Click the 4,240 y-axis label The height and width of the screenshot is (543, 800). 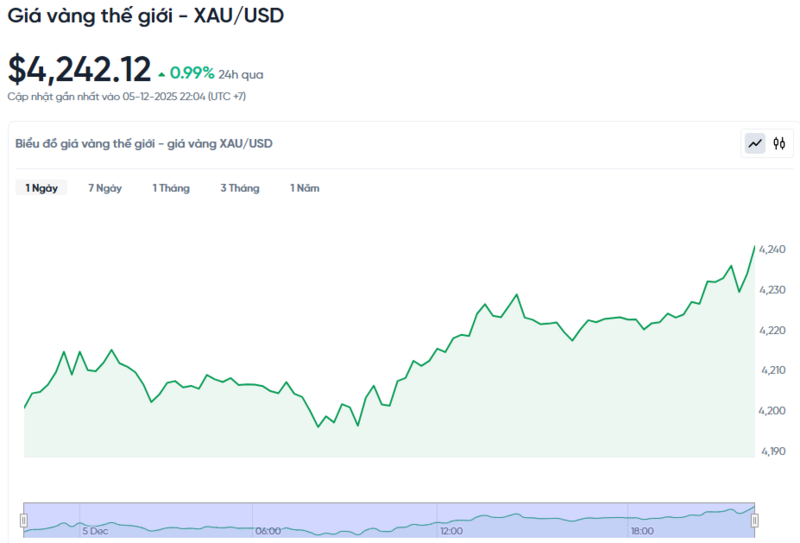[x=772, y=249]
